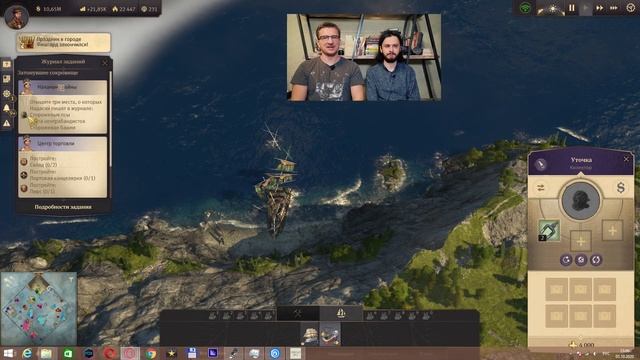This screenshot has height=360, width=640.
Task: Open the green taskbar app icon
Action: (68, 353)
